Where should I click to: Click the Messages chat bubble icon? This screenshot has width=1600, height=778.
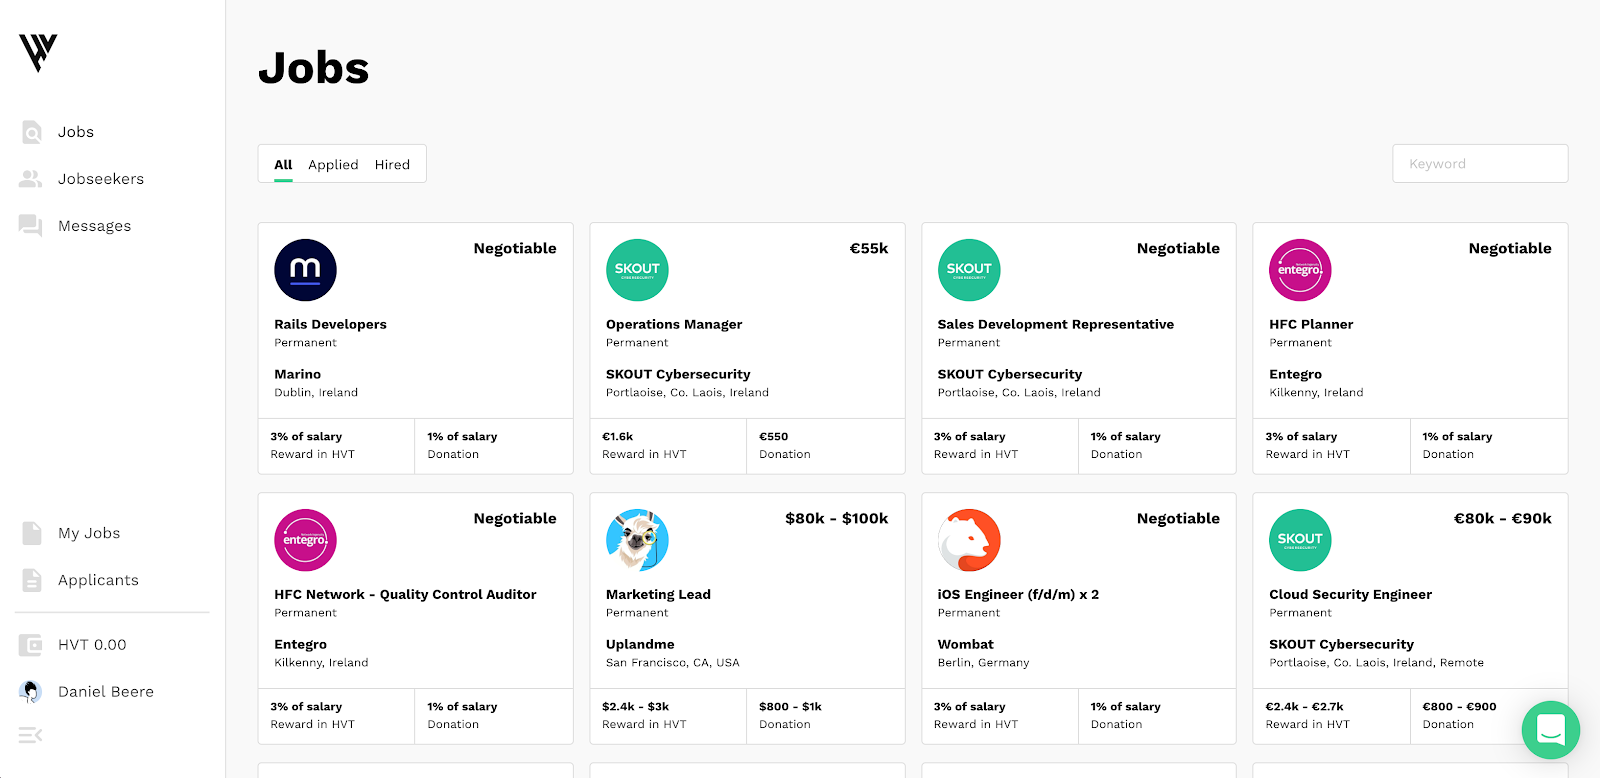31,226
